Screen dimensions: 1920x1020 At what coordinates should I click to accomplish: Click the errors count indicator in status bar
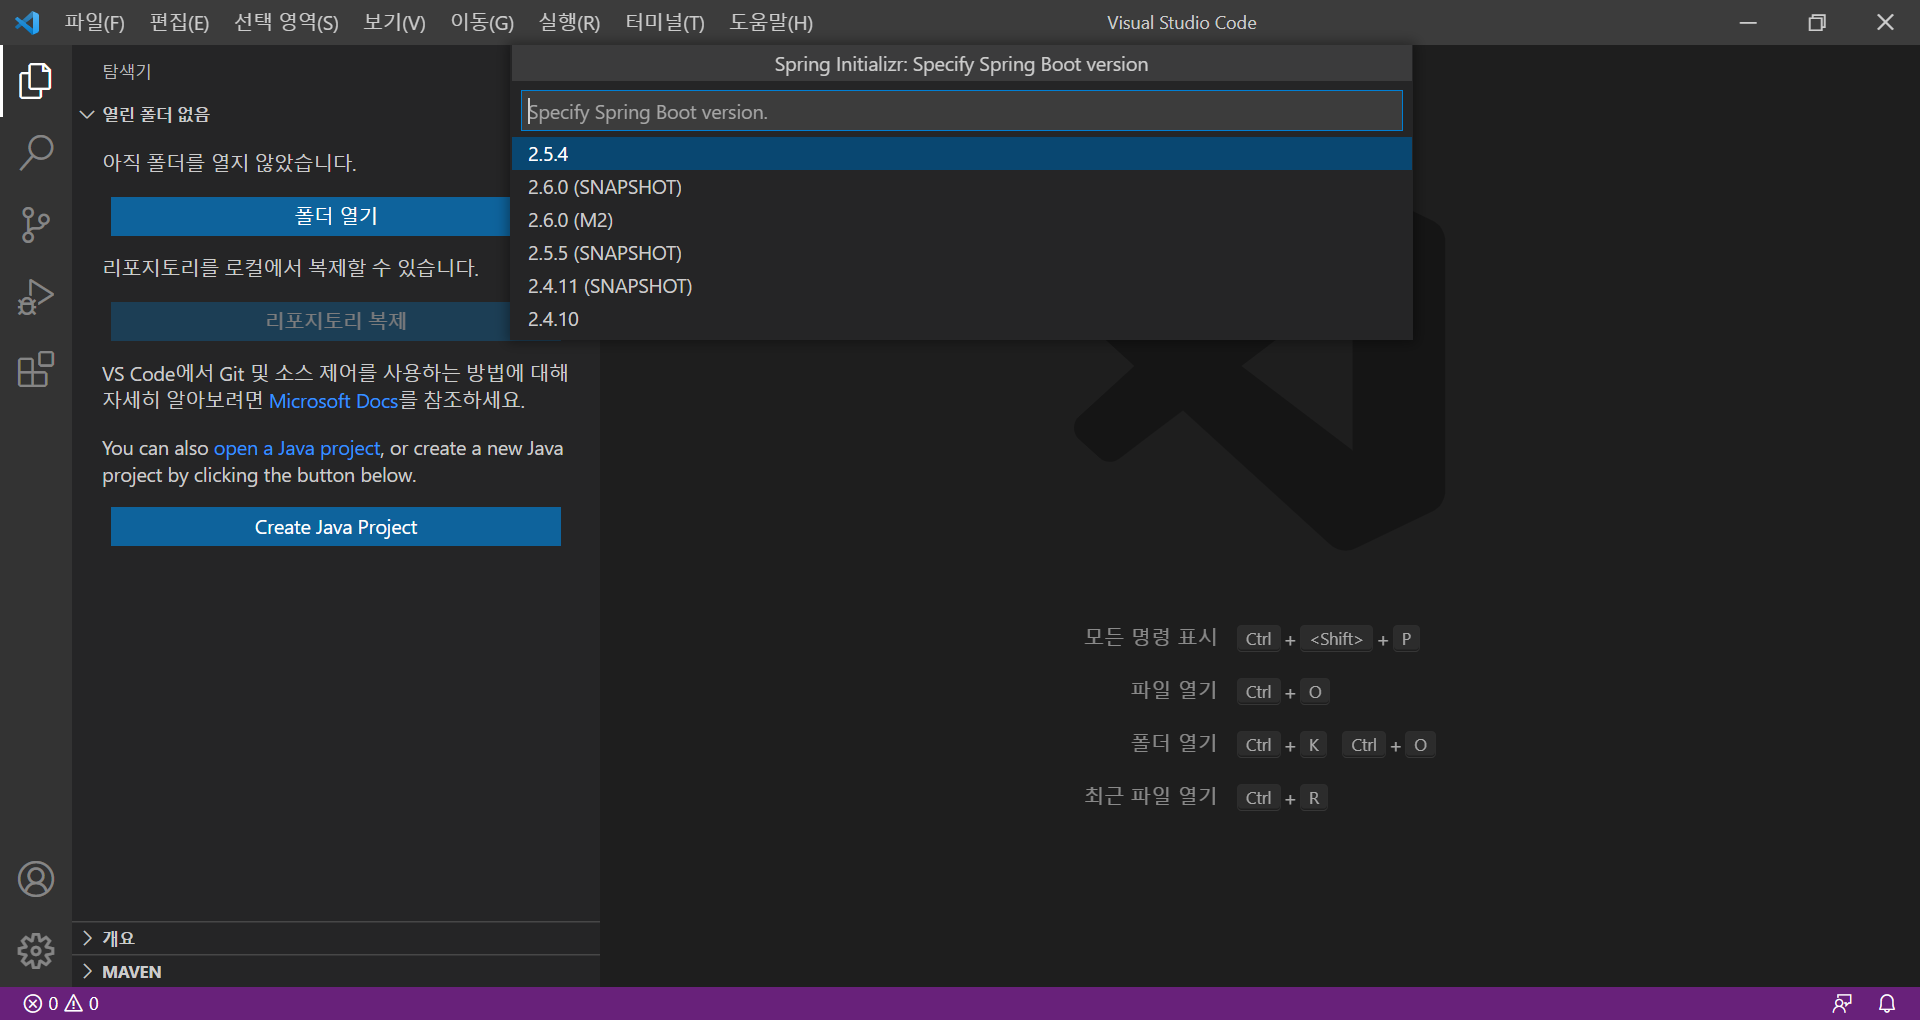[x=41, y=1003]
